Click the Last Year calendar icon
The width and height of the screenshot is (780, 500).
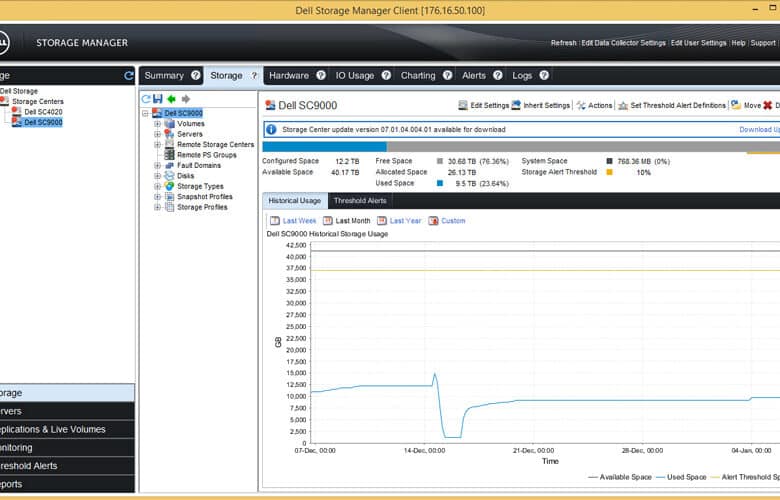(382, 220)
